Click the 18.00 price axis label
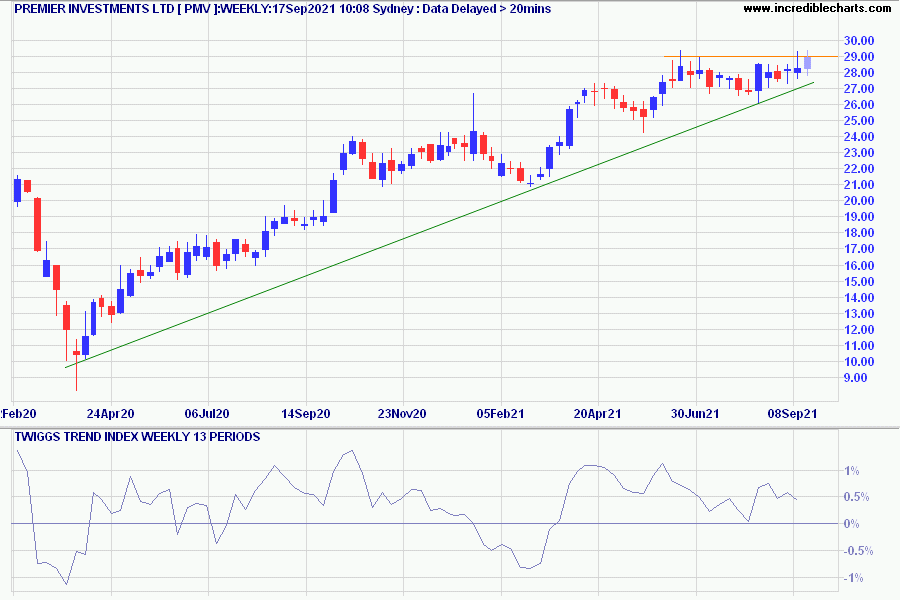The height and width of the screenshot is (600, 900). [x=859, y=233]
